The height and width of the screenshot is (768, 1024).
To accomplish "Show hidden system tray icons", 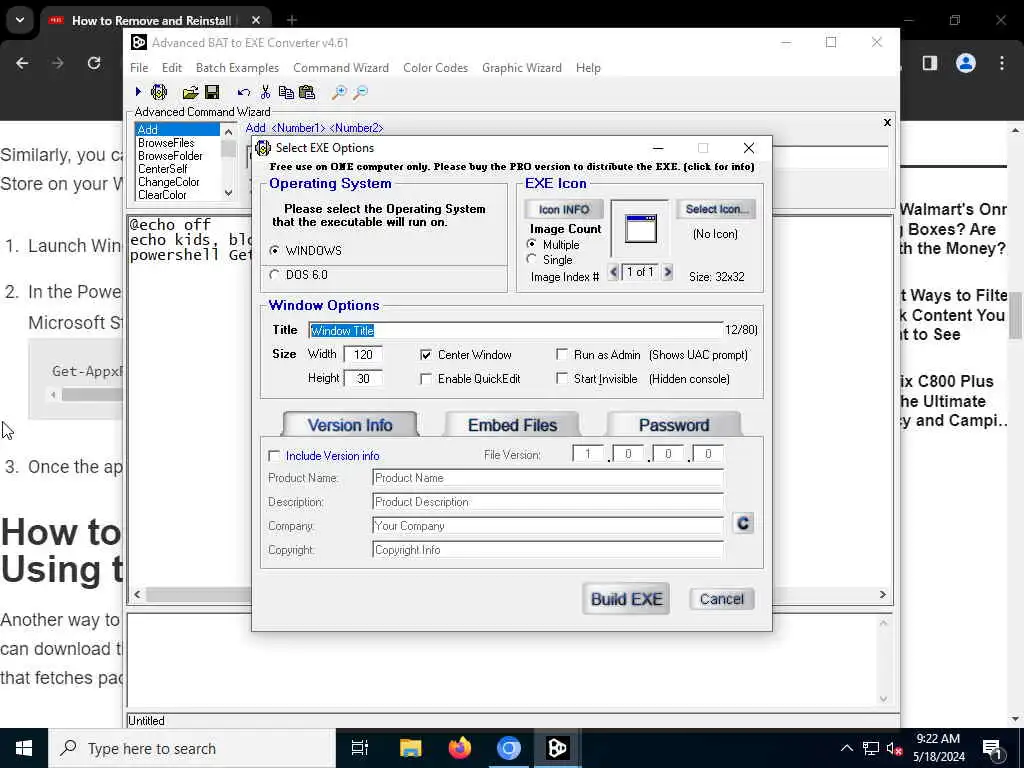I will pyautogui.click(x=846, y=748).
